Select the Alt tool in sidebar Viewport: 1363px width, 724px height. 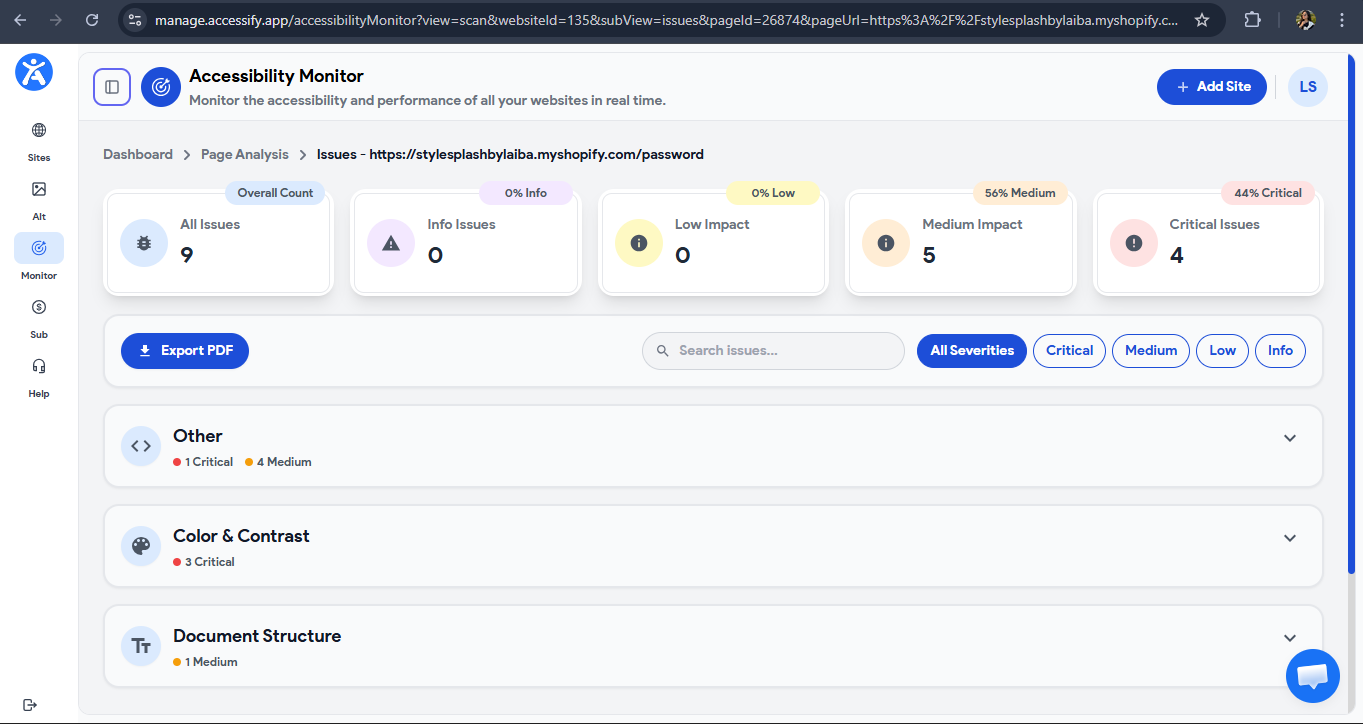[x=38, y=198]
